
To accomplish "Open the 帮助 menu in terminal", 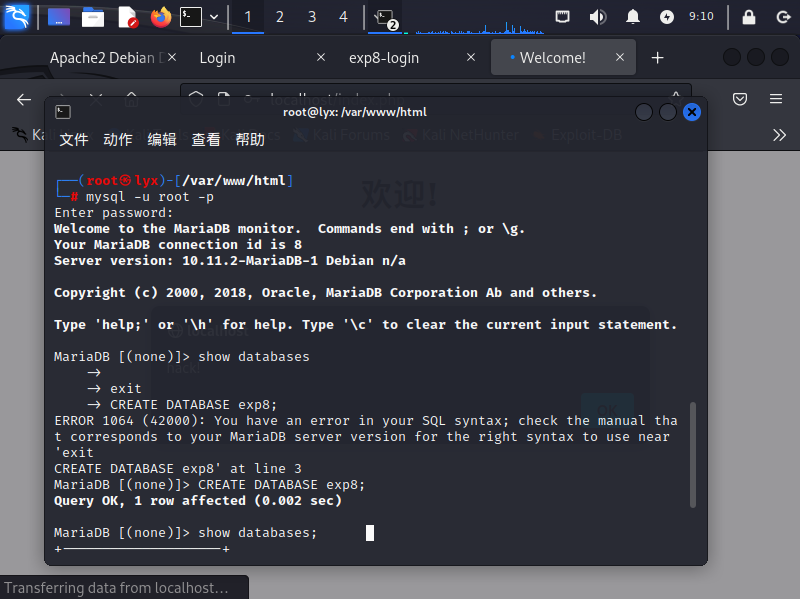I will tap(250, 139).
